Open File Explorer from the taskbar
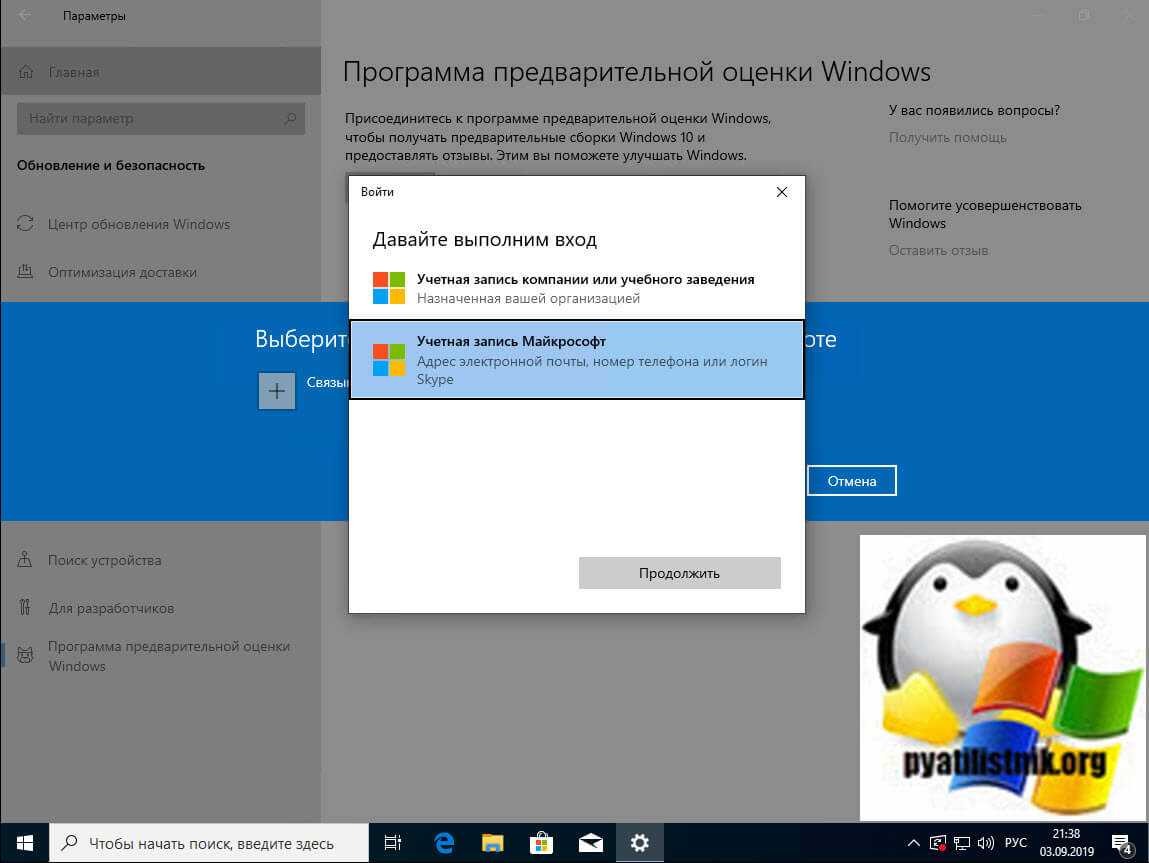Screen dimensions: 1149x863 (x=492, y=843)
